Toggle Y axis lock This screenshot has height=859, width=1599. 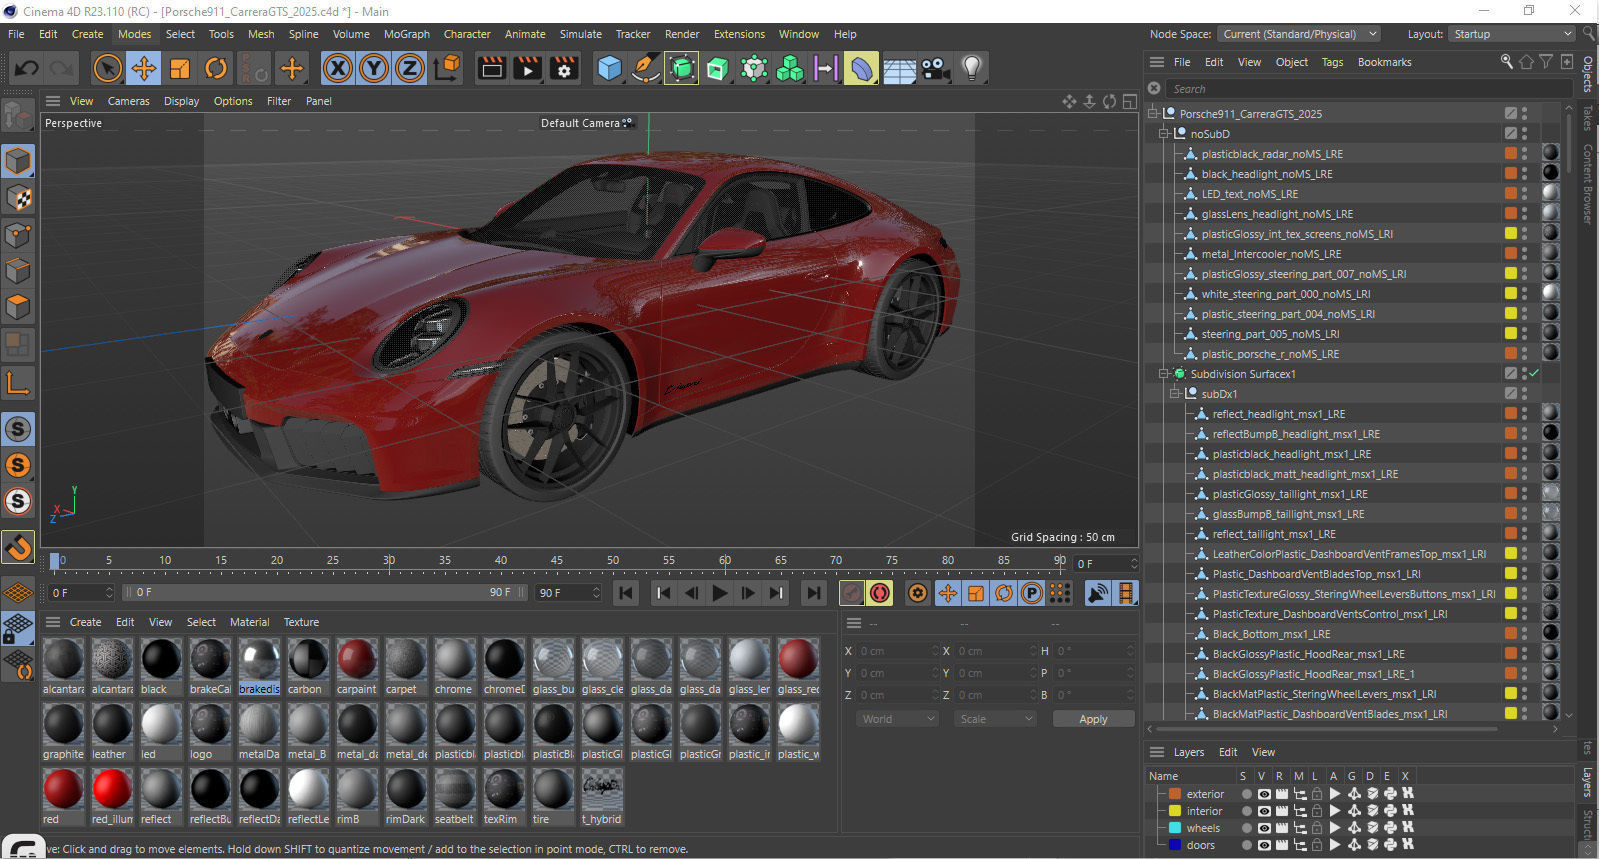click(x=374, y=68)
